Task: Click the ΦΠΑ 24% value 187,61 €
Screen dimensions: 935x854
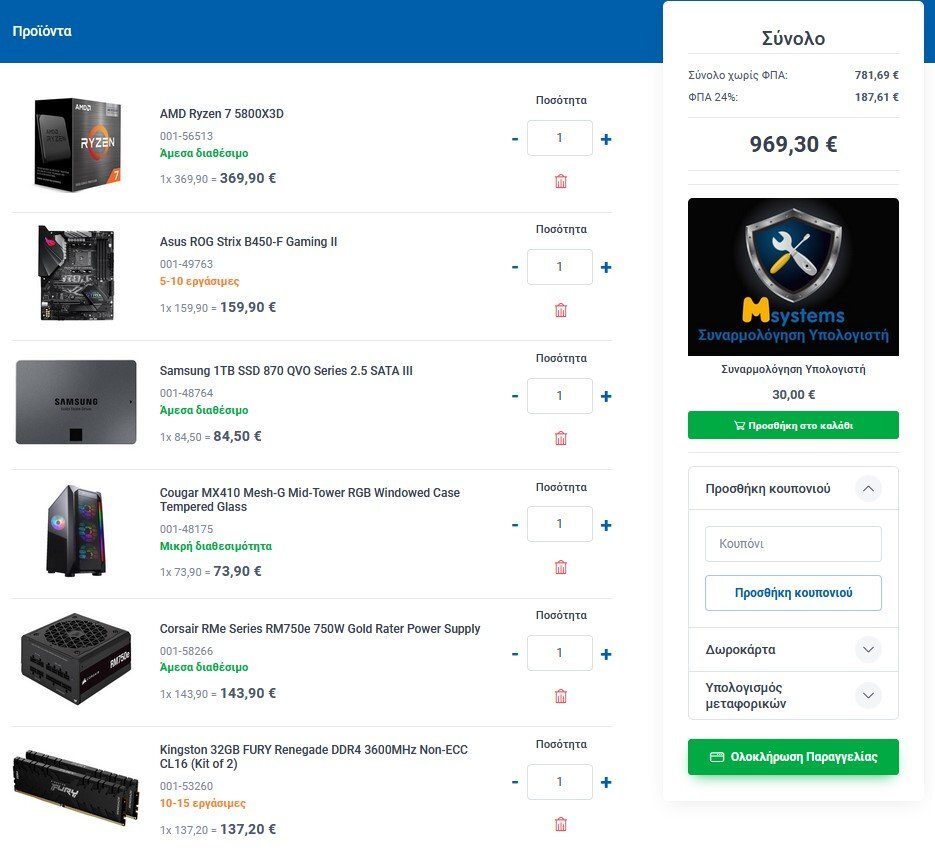Action: point(877,97)
